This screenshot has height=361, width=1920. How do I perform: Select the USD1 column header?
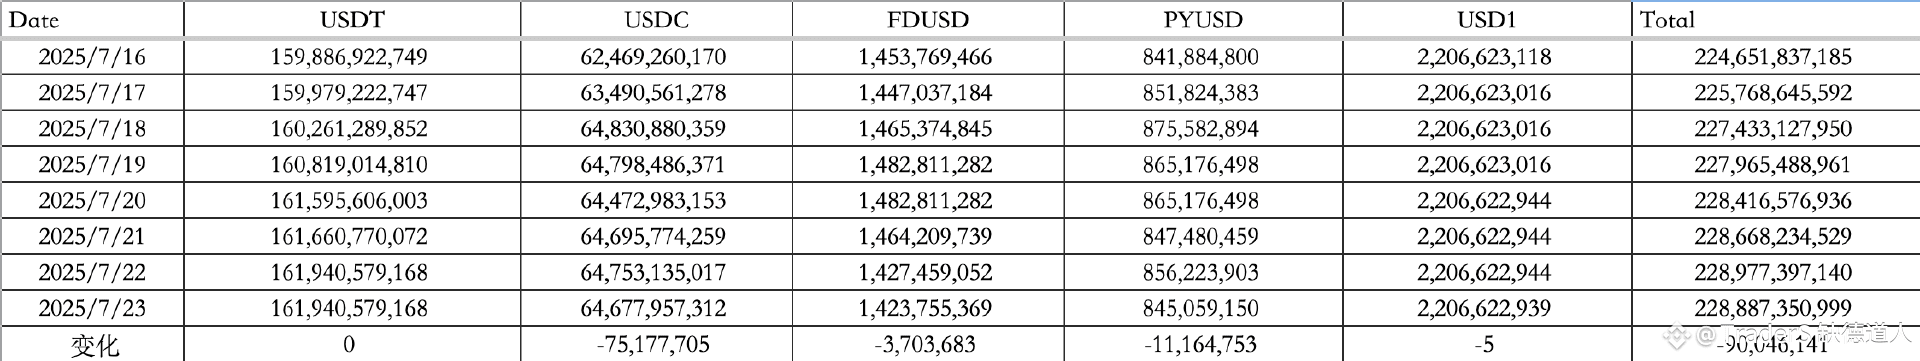(x=1486, y=19)
